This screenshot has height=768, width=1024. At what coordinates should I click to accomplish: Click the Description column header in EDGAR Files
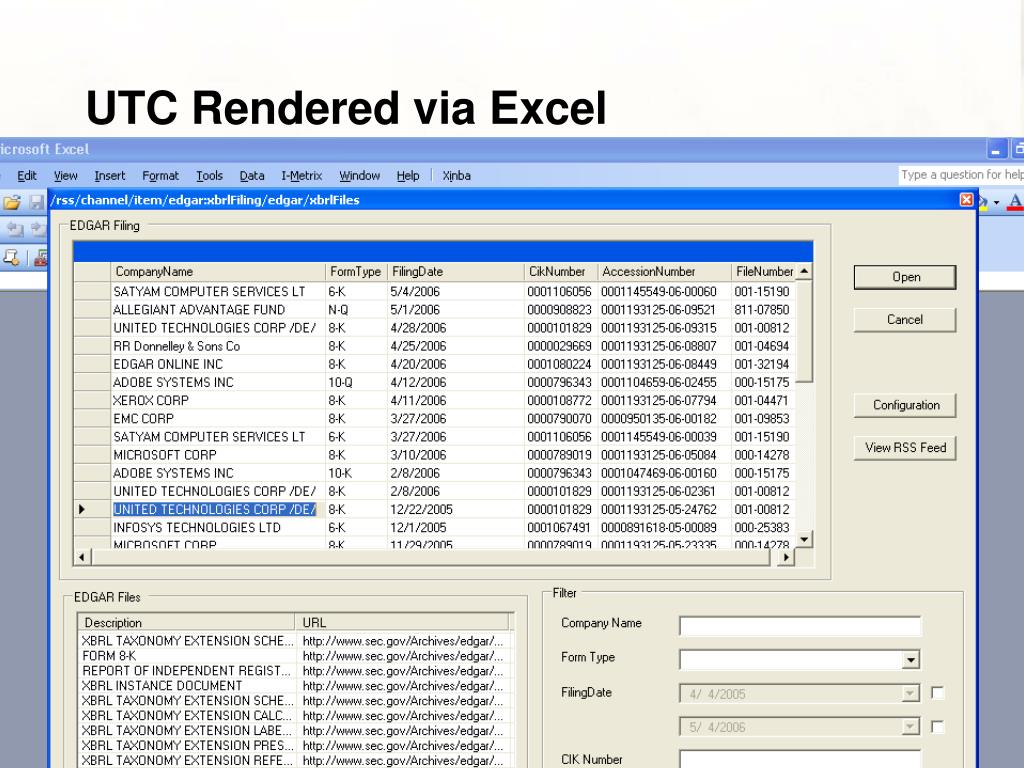(x=187, y=623)
